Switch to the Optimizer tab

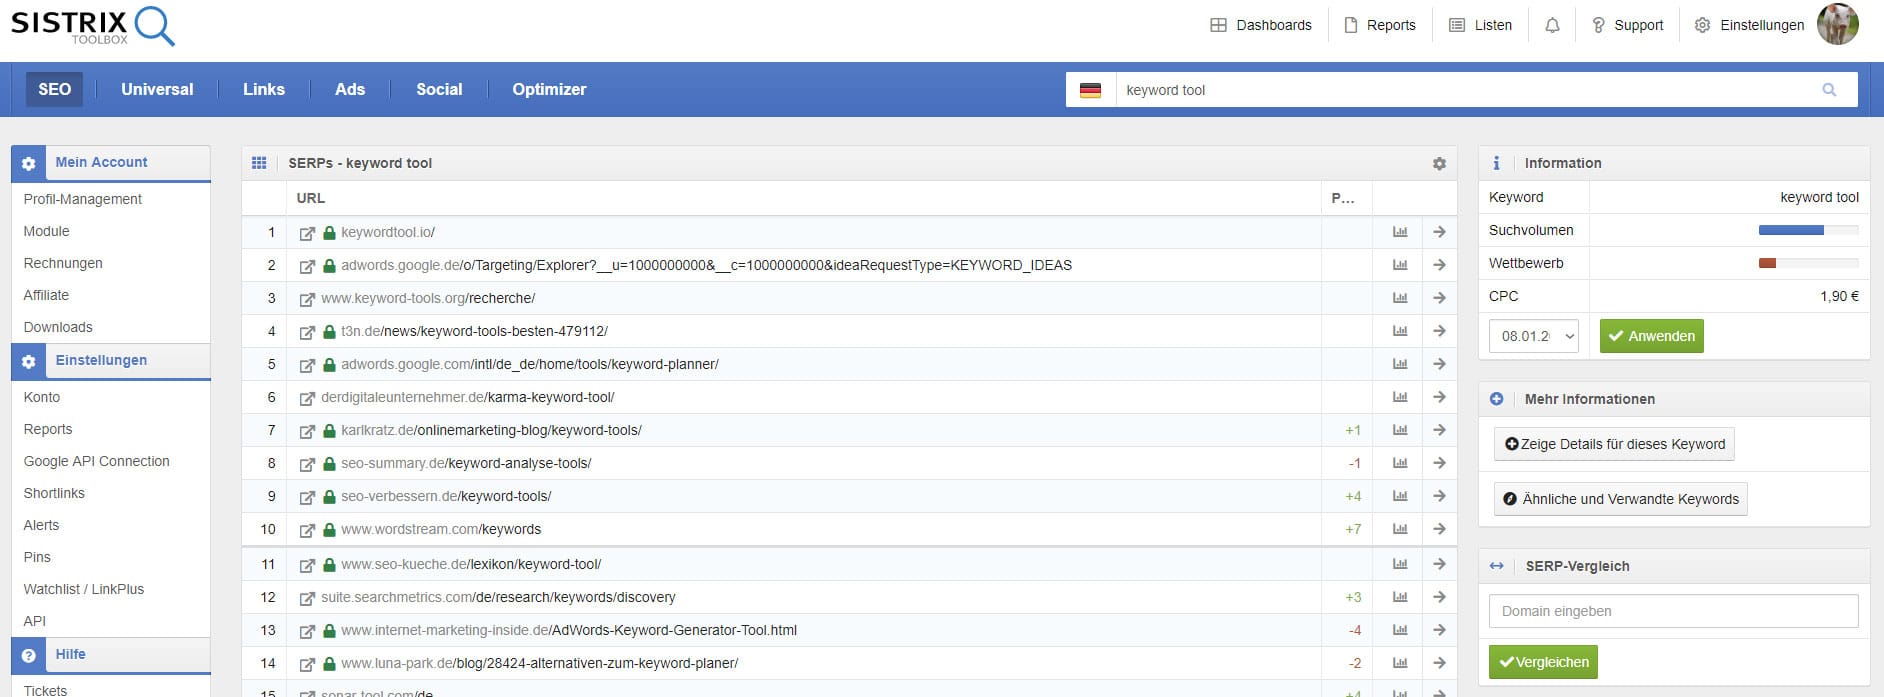pyautogui.click(x=549, y=89)
